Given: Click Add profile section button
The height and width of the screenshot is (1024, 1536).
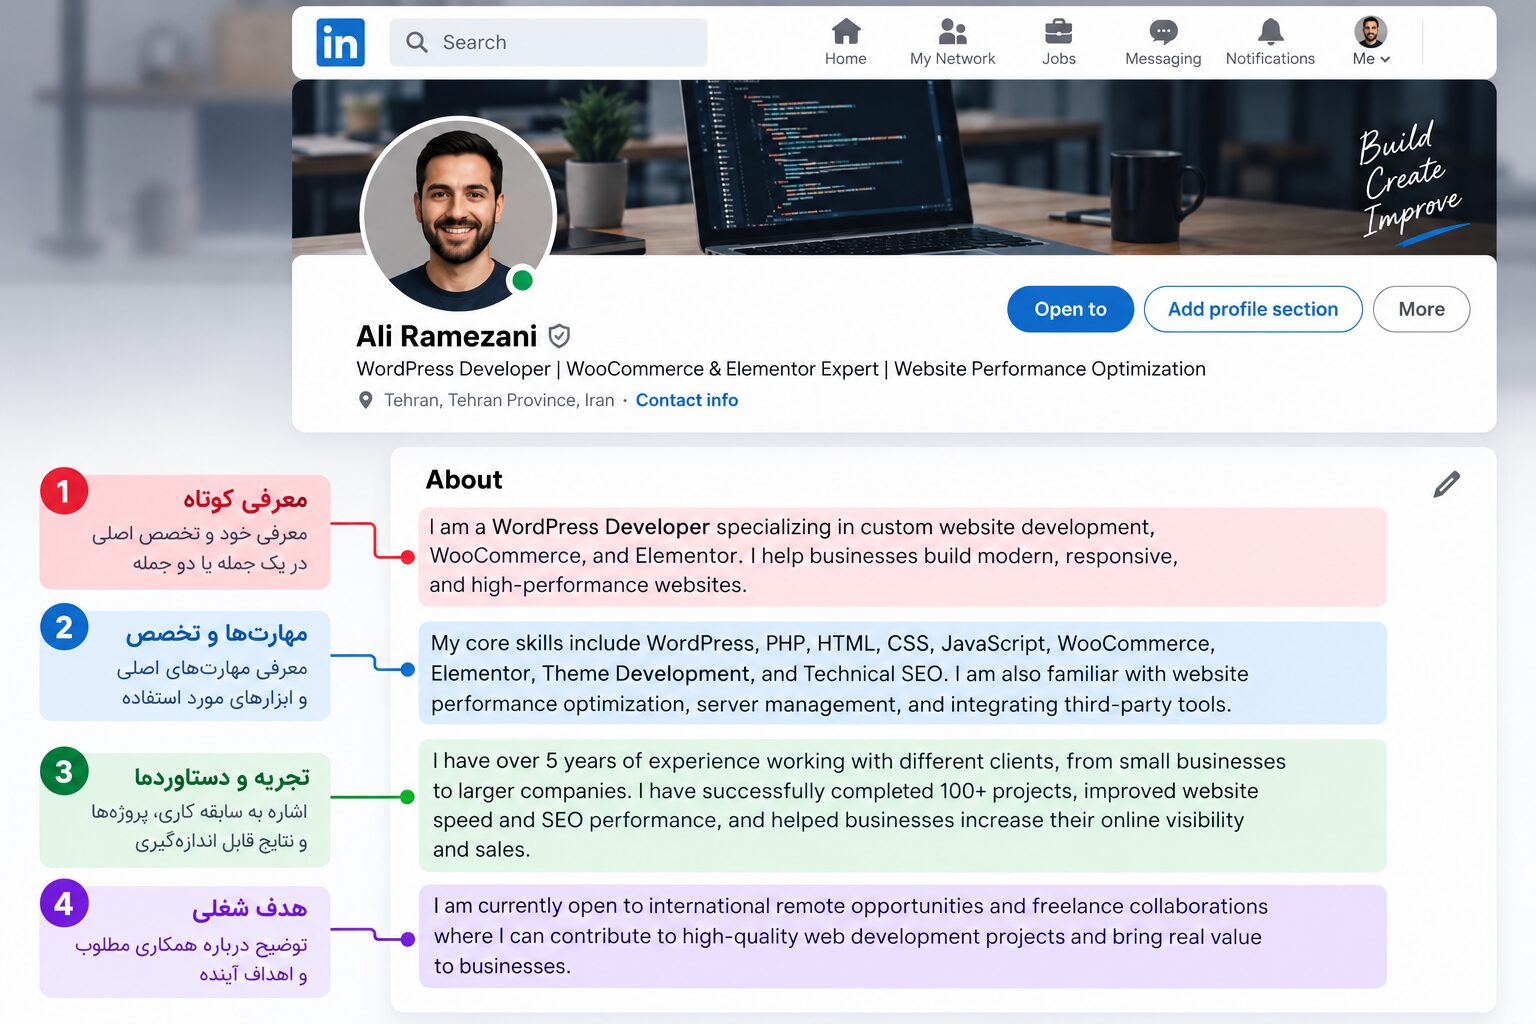Looking at the screenshot, I should coord(1253,309).
